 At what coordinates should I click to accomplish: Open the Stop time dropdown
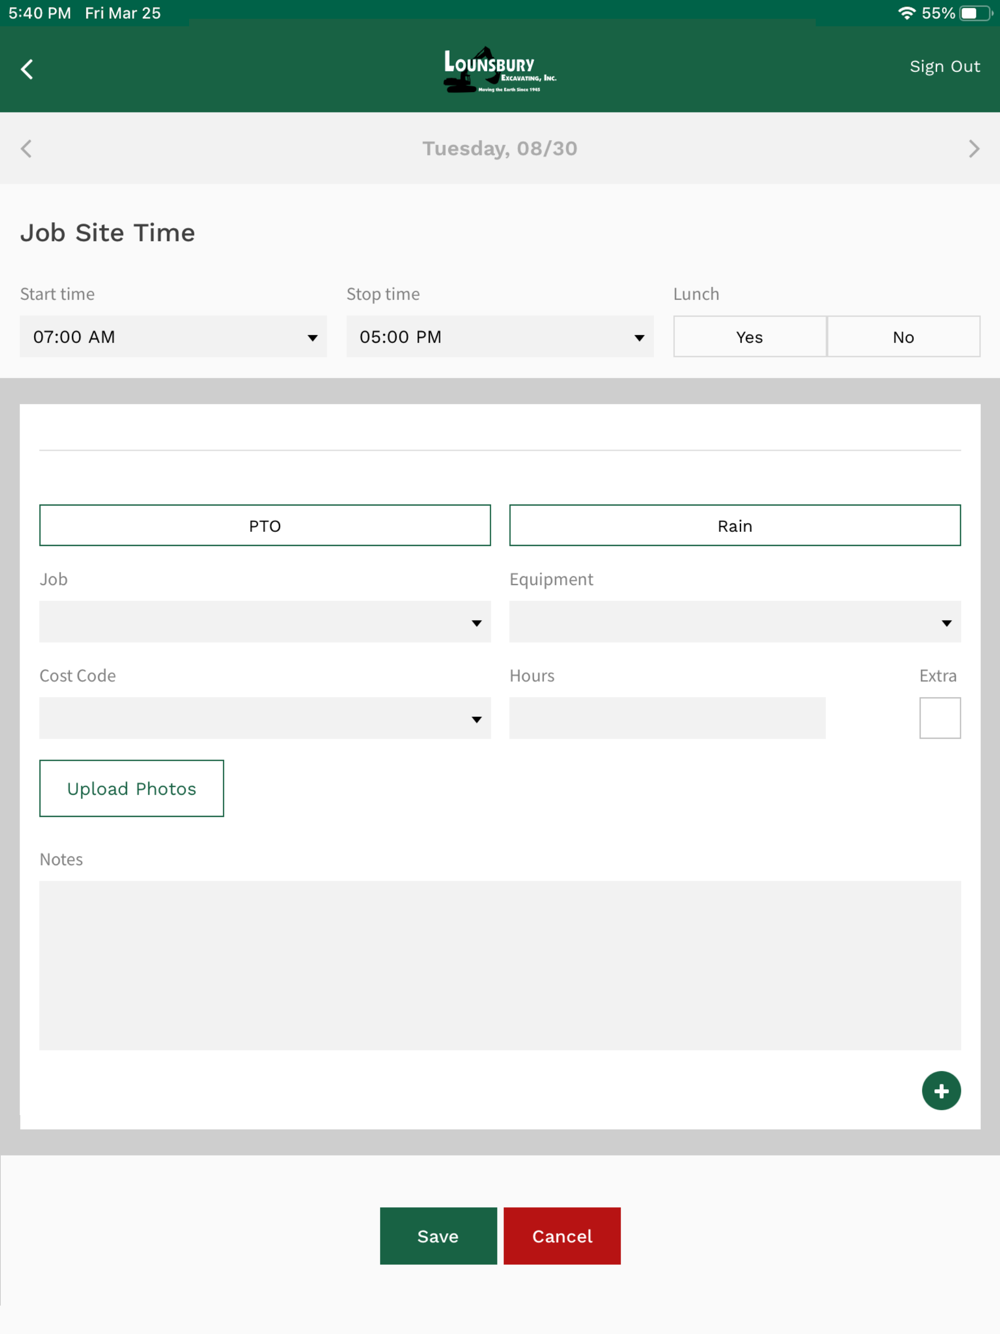pyautogui.click(x=500, y=337)
